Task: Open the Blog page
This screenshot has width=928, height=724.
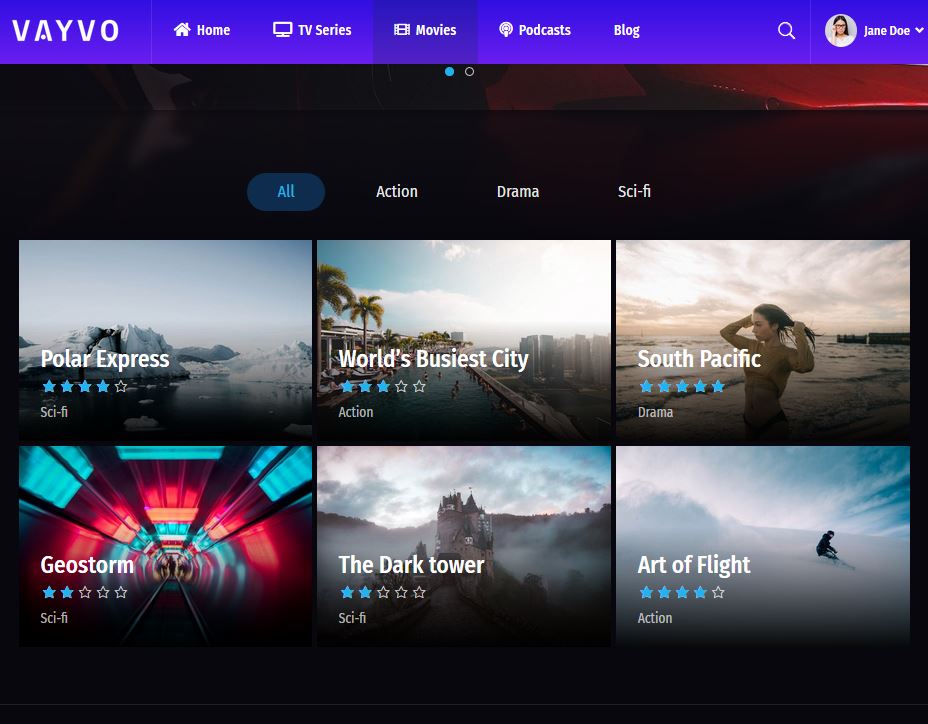Action: (627, 30)
